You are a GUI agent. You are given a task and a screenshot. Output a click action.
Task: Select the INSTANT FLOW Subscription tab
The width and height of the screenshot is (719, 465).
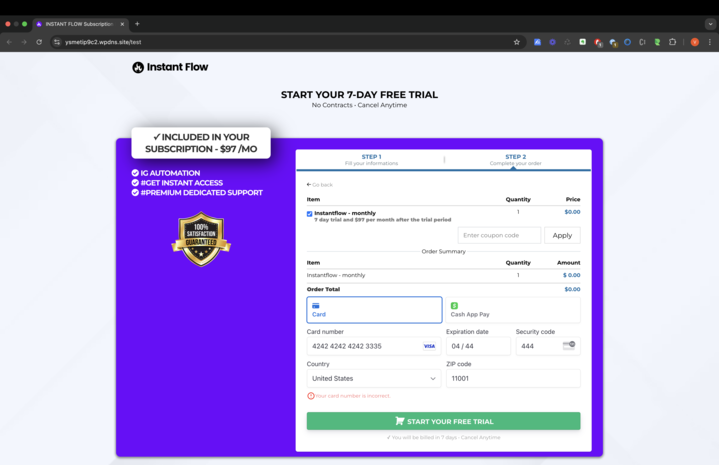[80, 24]
